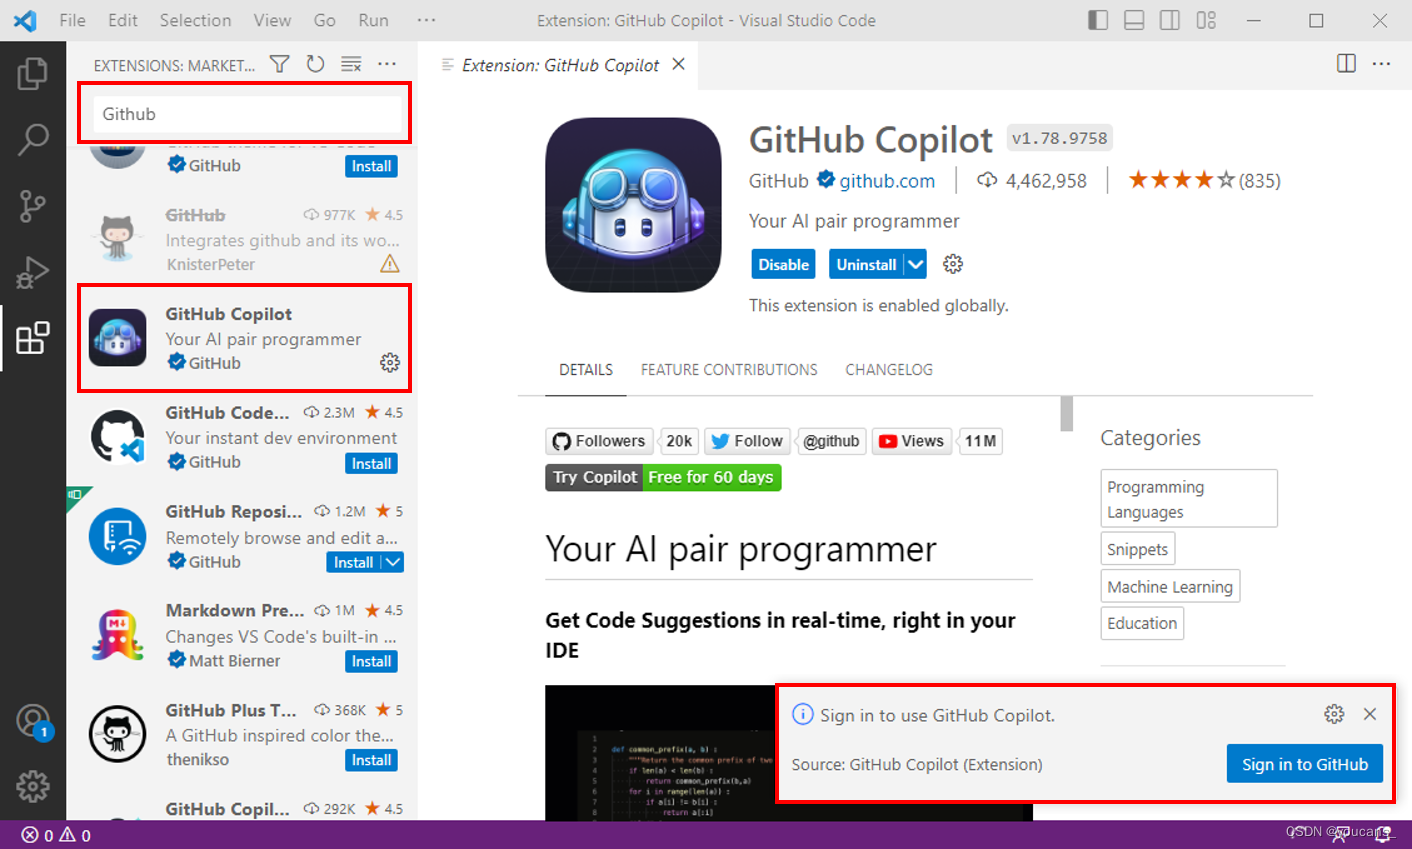Open the Go menu
1412x849 pixels.
click(325, 20)
